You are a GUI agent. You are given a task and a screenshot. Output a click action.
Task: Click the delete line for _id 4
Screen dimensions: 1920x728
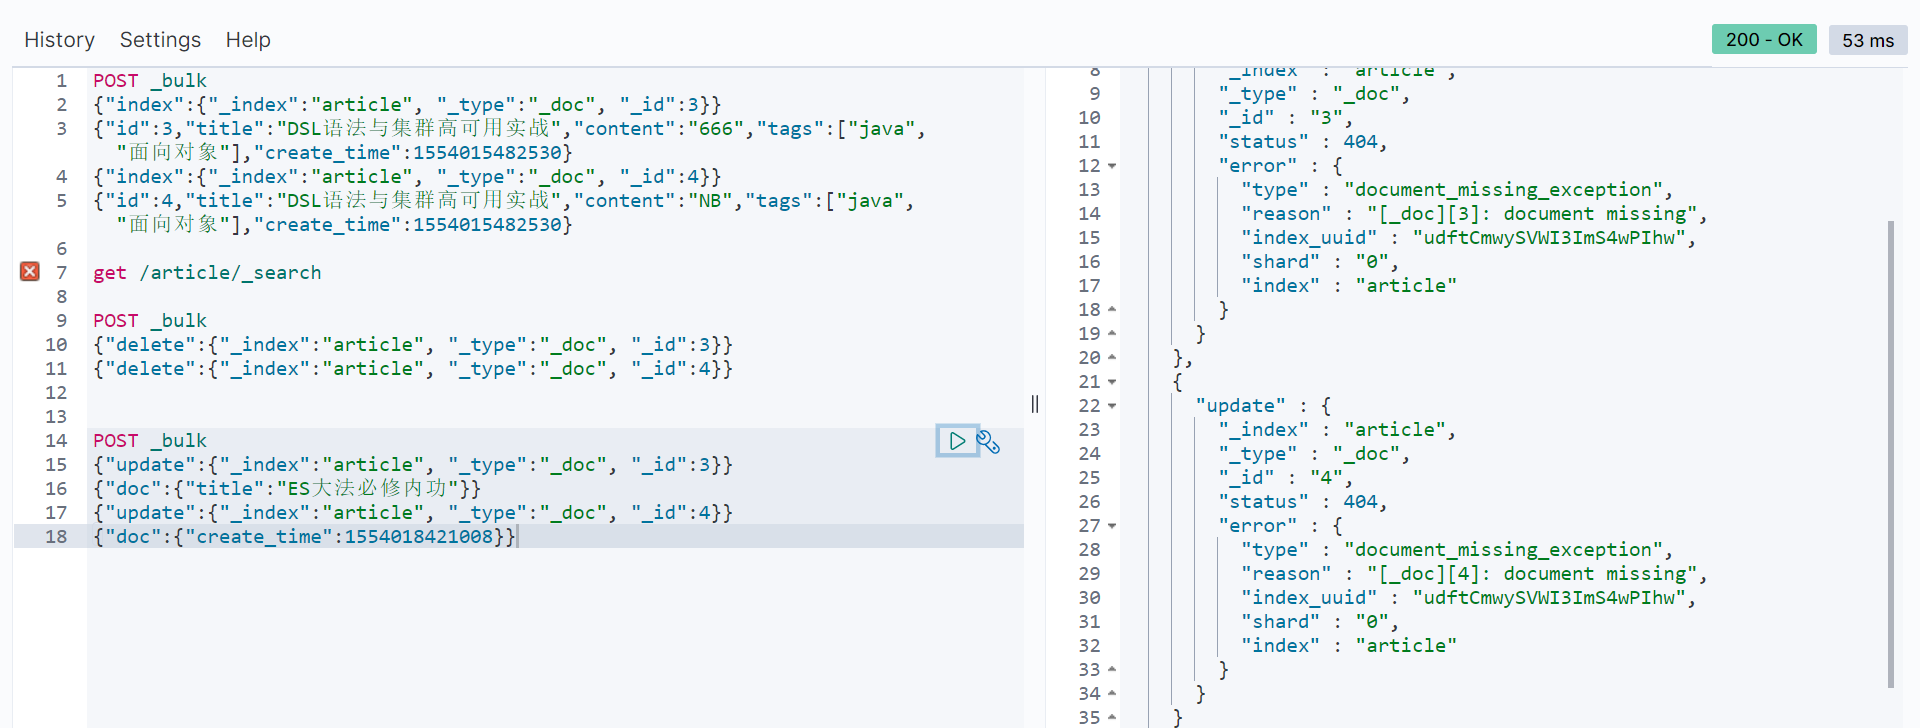tap(413, 368)
